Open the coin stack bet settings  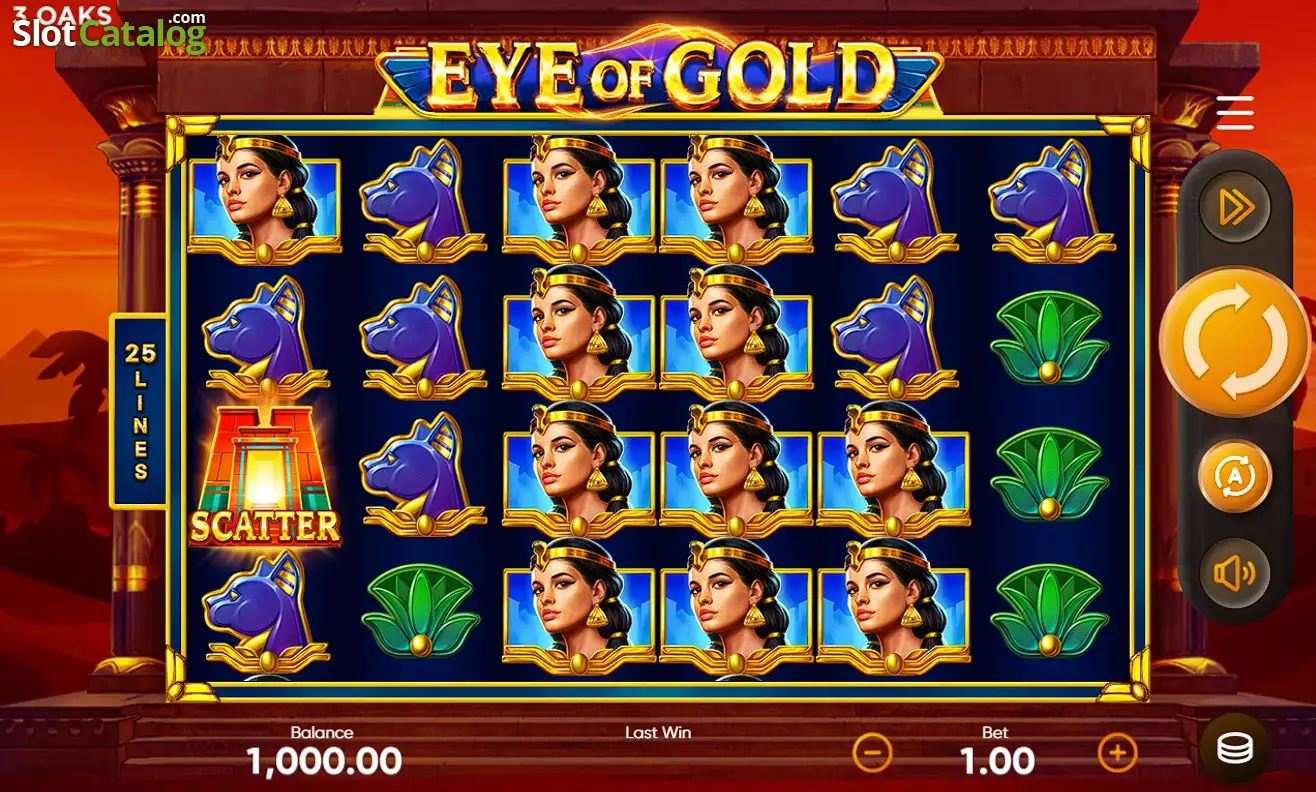click(x=1235, y=748)
